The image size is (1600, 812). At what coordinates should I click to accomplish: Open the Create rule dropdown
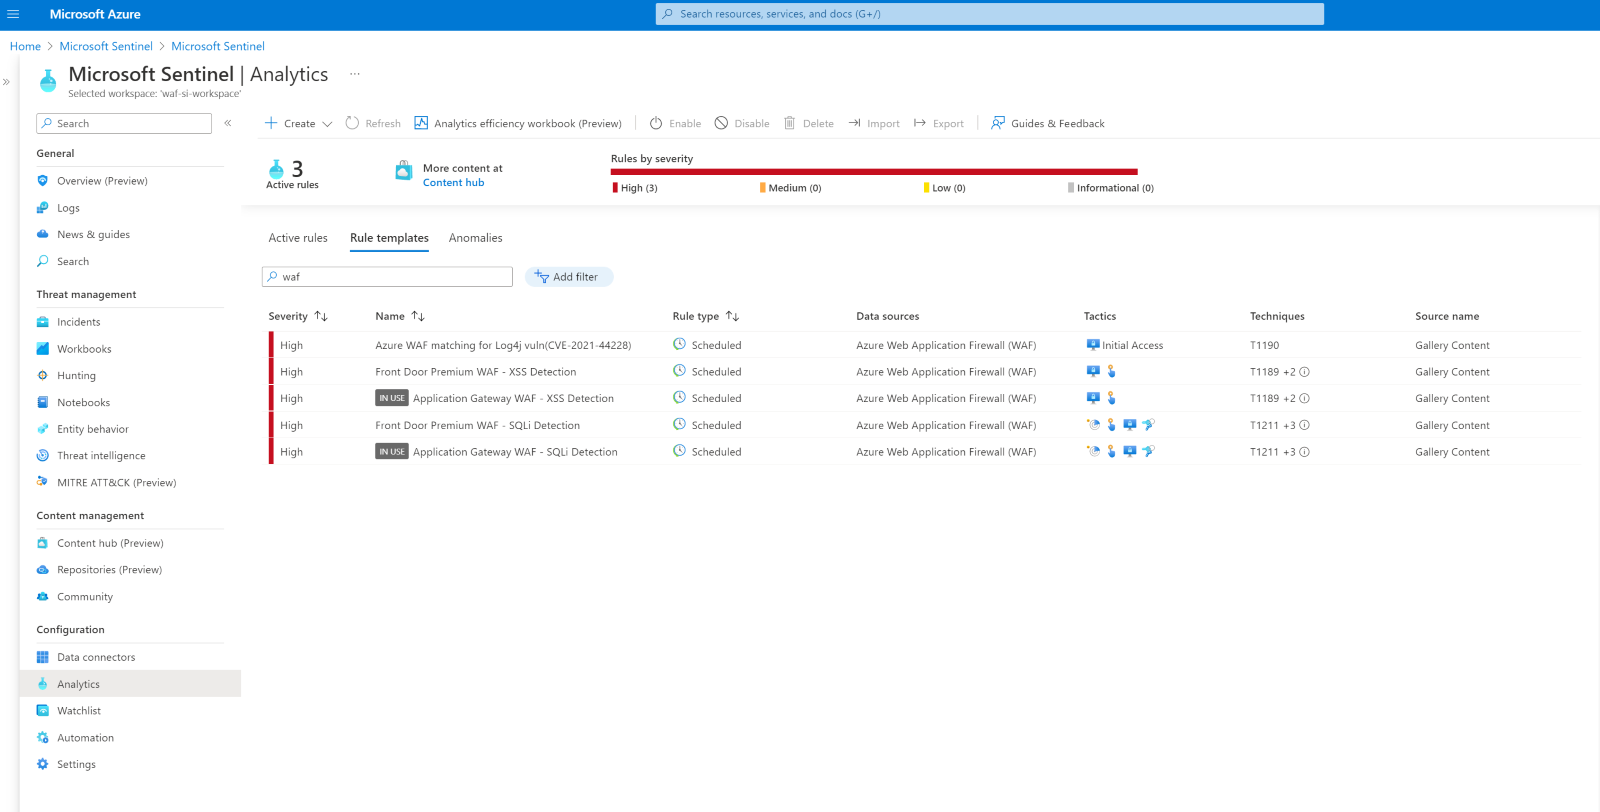click(298, 123)
